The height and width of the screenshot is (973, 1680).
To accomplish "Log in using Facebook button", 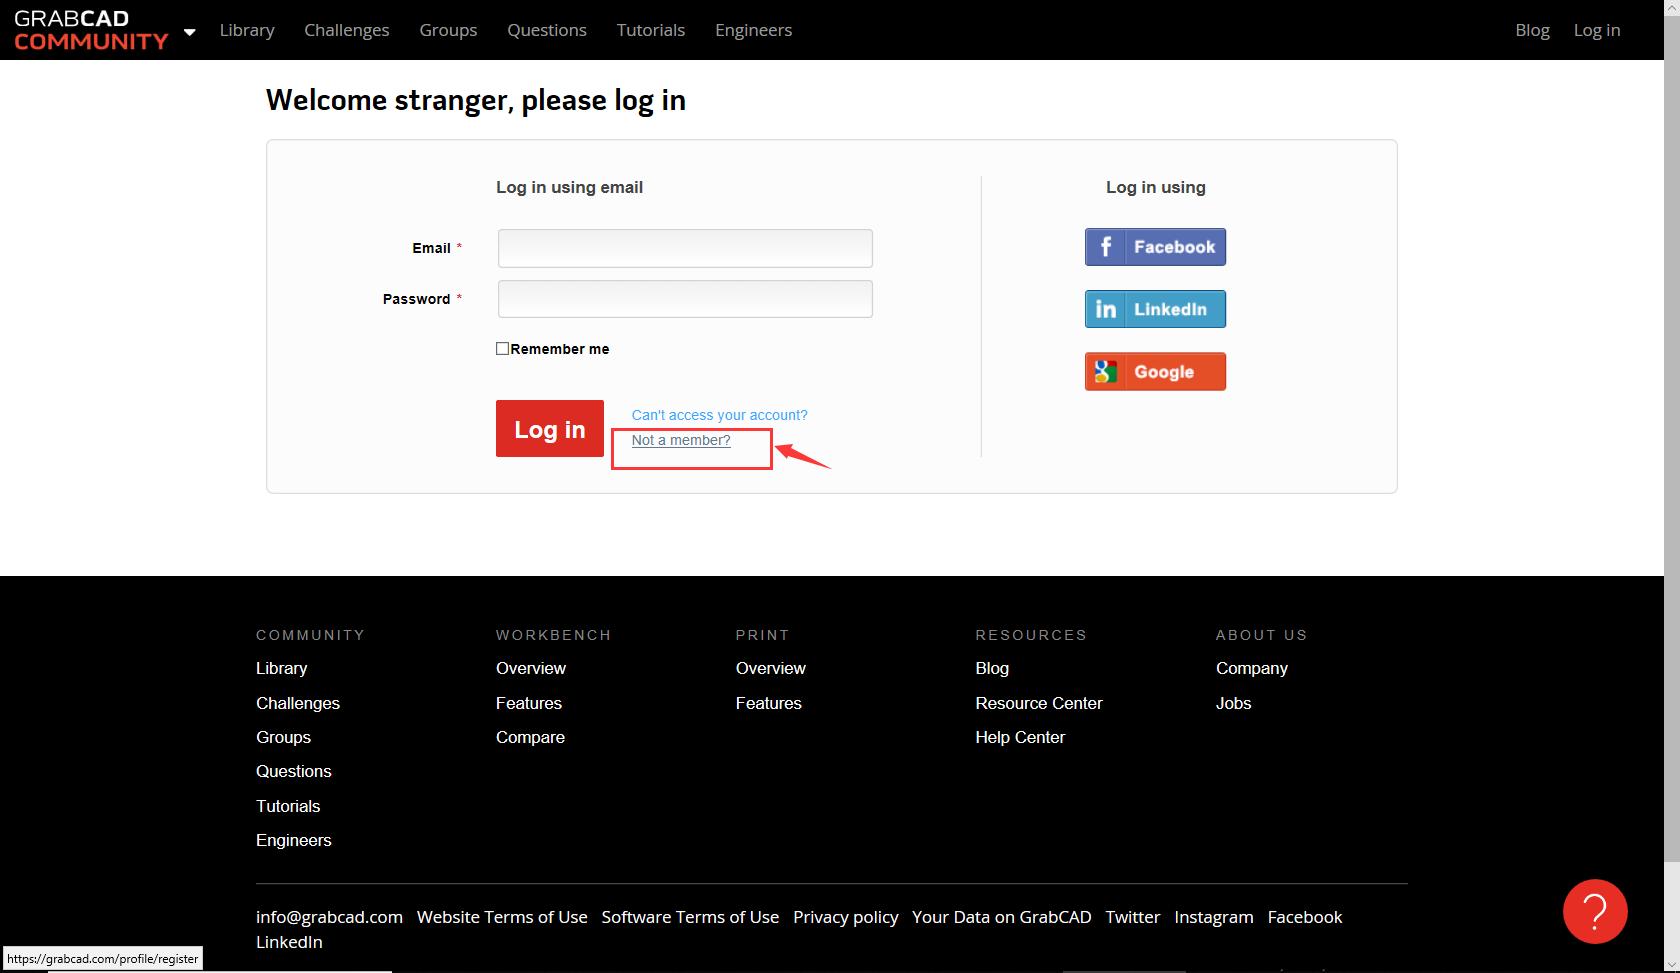I will click(1155, 247).
